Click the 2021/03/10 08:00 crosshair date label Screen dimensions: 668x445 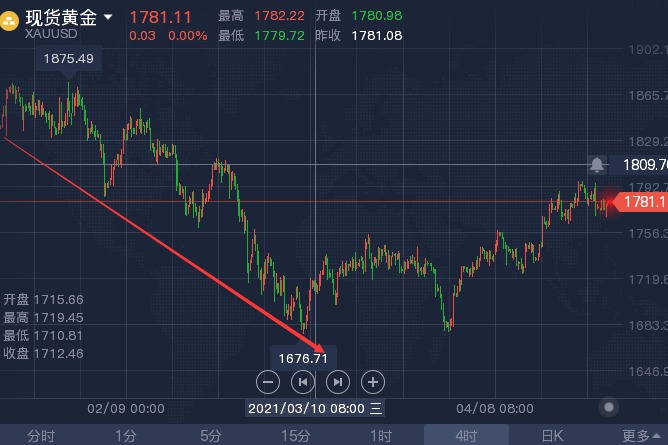314,408
